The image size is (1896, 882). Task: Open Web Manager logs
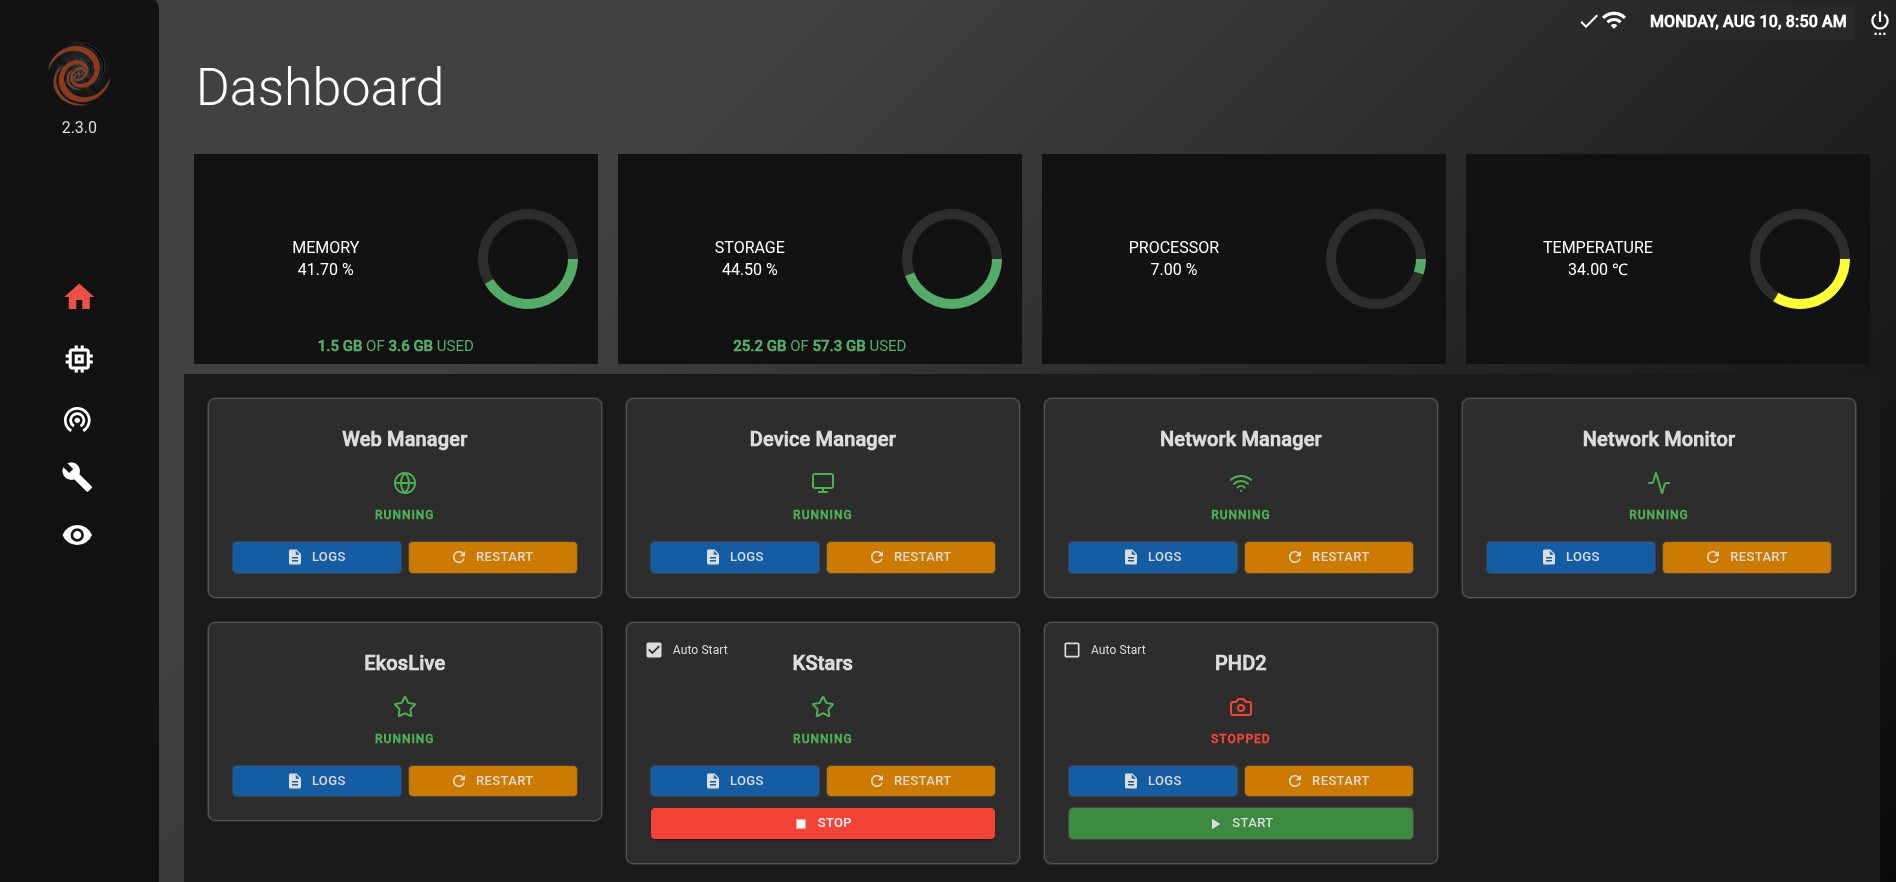(317, 557)
